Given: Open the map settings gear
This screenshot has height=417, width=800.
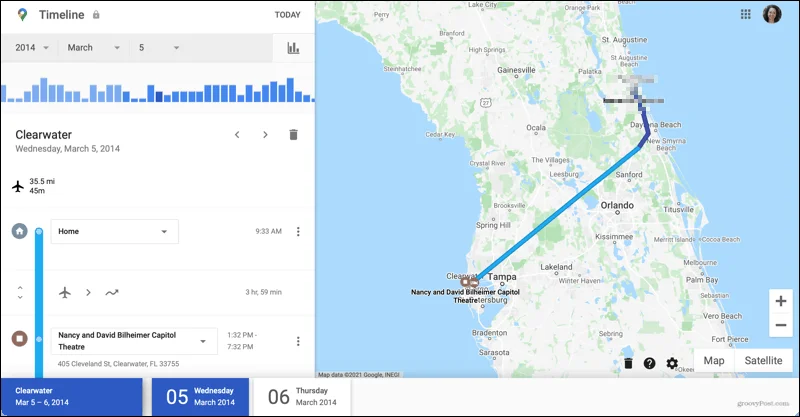Looking at the screenshot, I should coord(672,363).
